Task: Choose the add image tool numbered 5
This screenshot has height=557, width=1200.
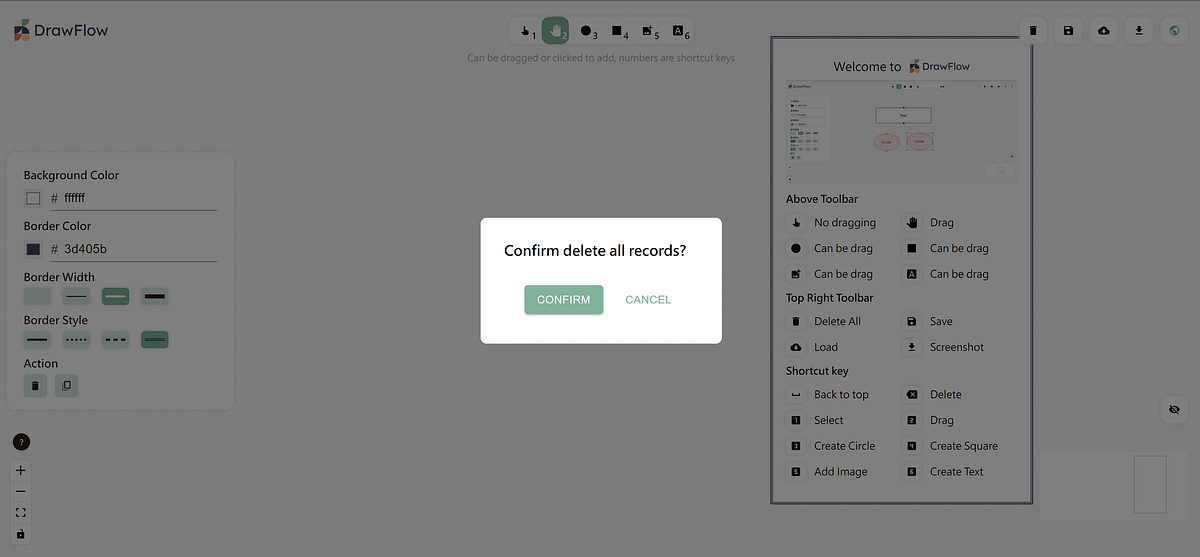Action: pos(649,31)
